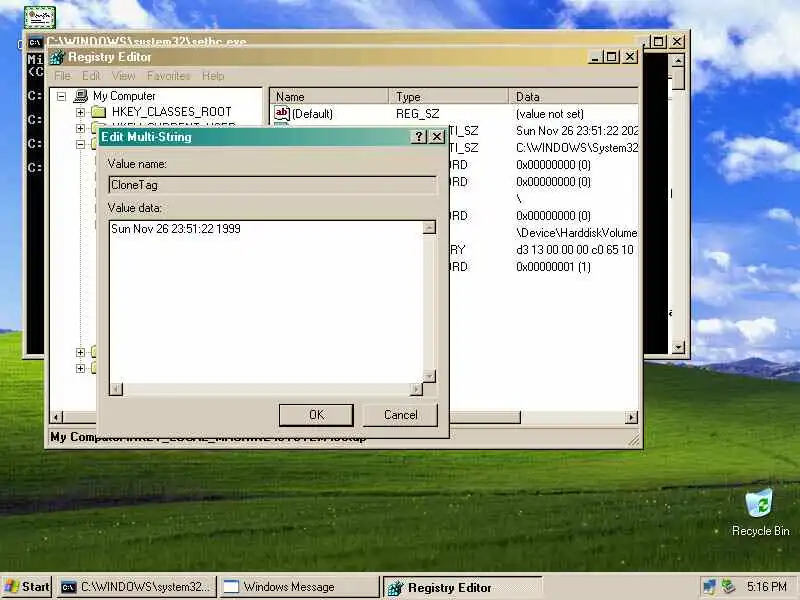800x600 pixels.
Task: Click the Name column header
Action: (x=330, y=96)
